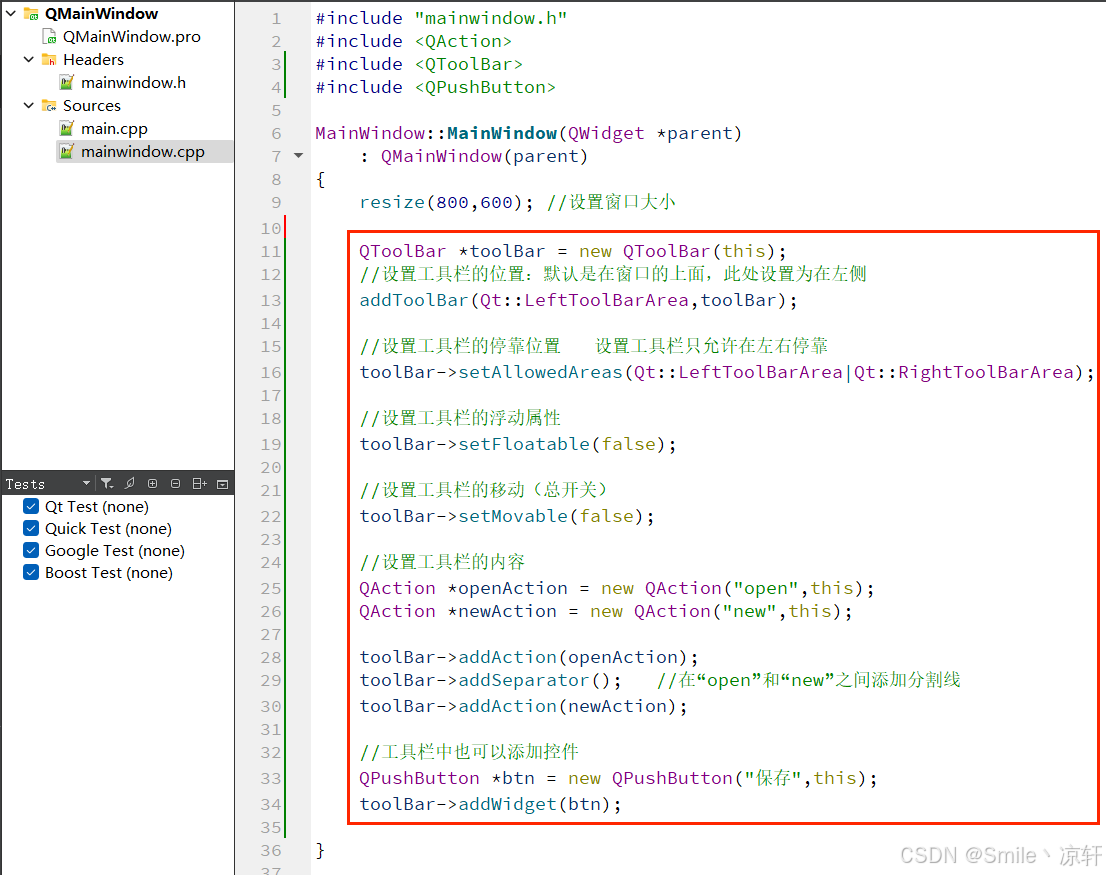Viewport: 1106px width, 875px height.
Task: Click line number 25 in the gutter
Action: pos(271,589)
